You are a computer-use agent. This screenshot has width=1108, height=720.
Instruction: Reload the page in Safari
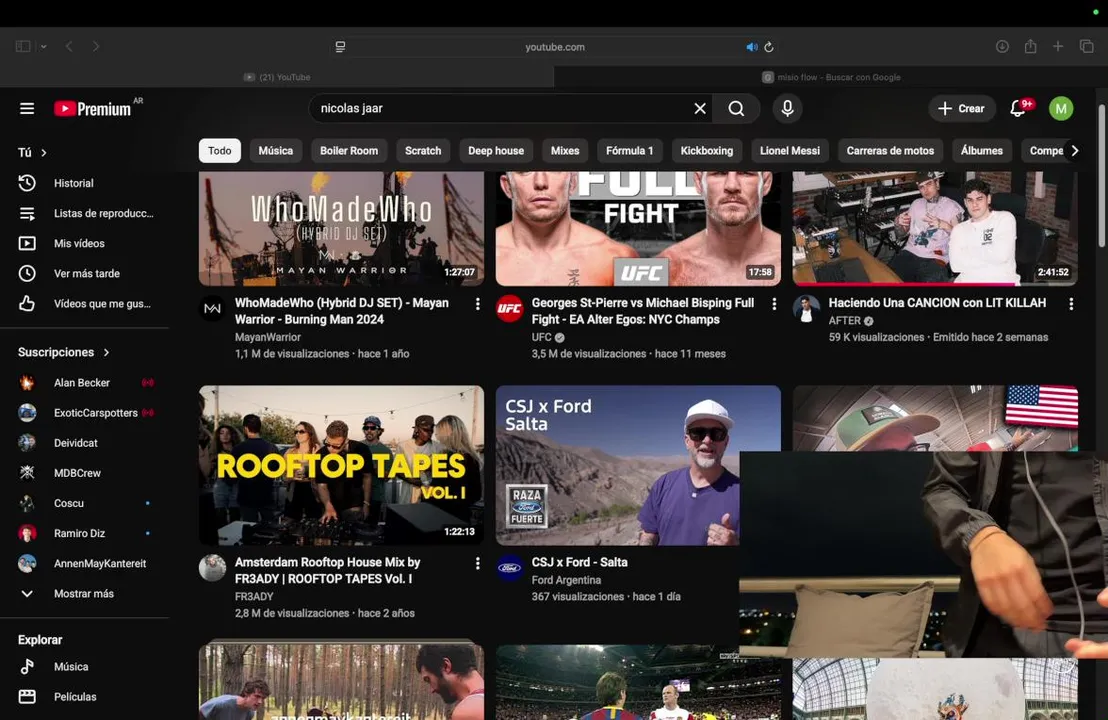click(x=769, y=47)
